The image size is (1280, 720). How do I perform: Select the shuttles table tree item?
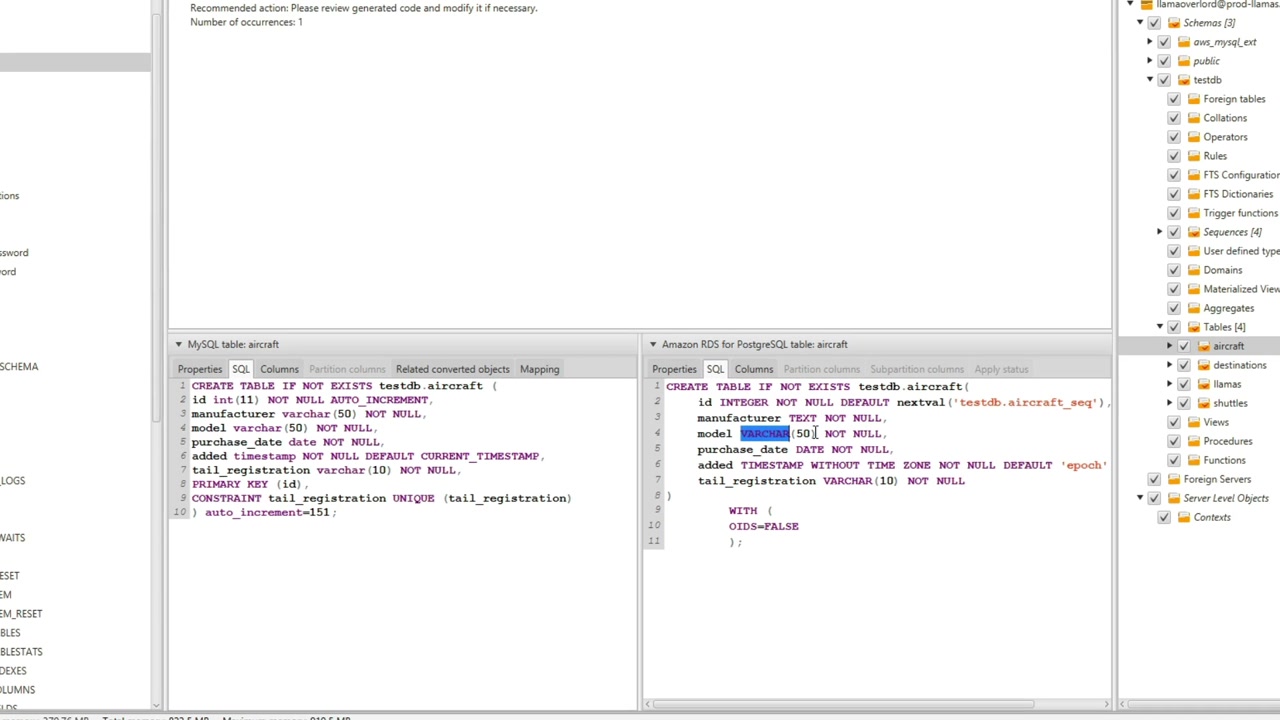point(1230,403)
